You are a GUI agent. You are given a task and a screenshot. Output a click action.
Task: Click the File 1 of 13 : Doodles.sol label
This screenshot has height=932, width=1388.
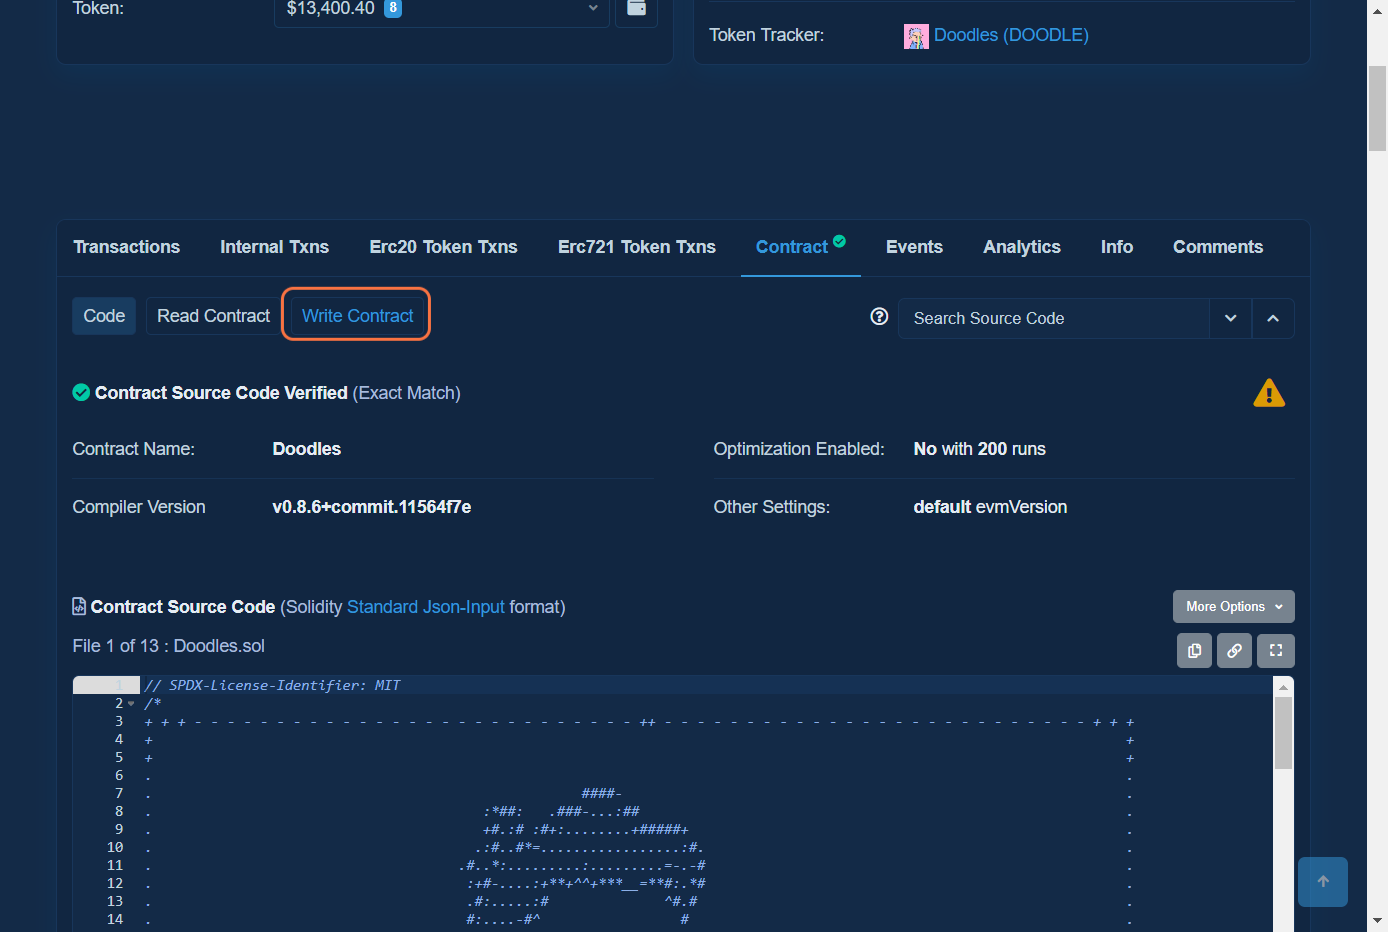tap(168, 646)
